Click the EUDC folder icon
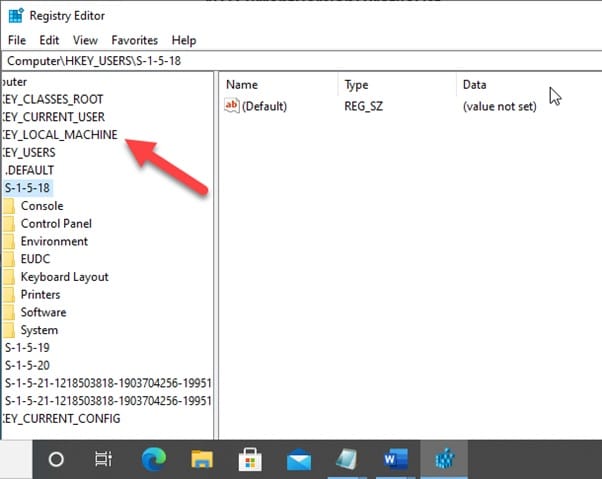 (x=9, y=259)
